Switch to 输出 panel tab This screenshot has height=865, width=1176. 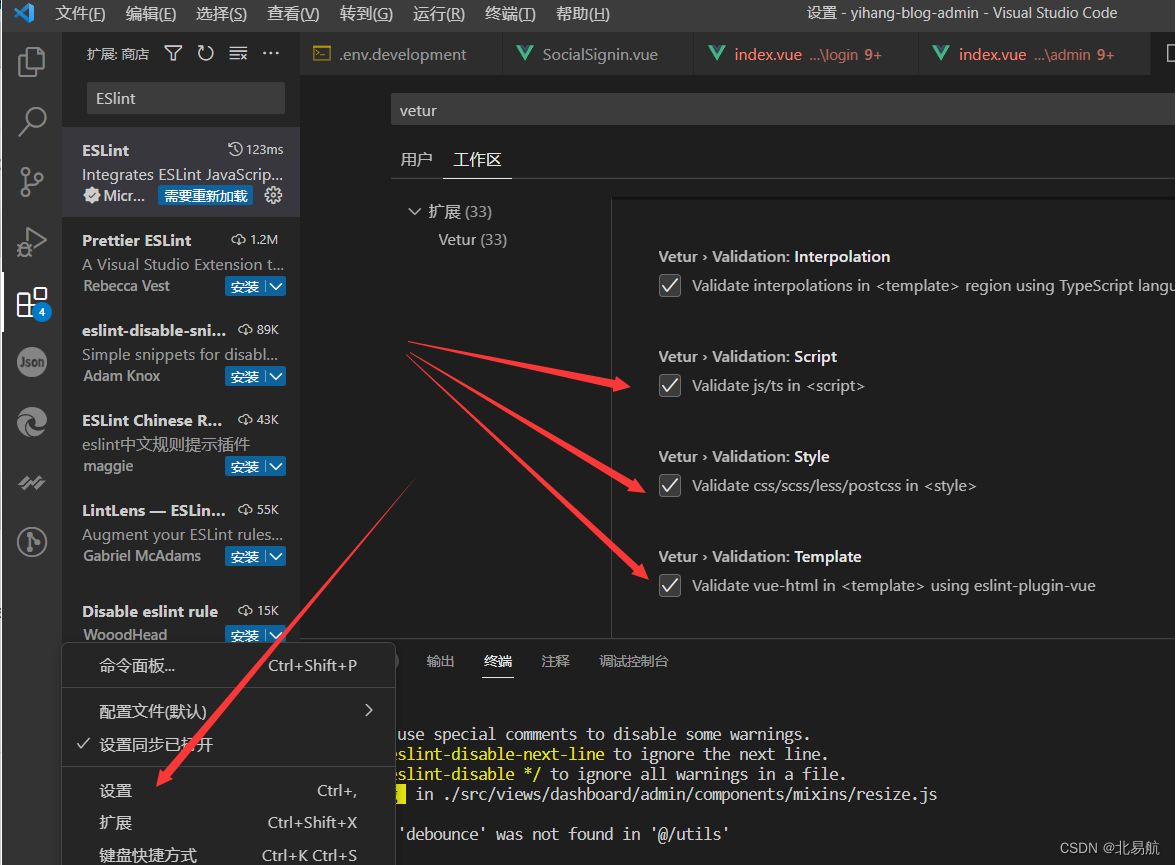(x=440, y=661)
